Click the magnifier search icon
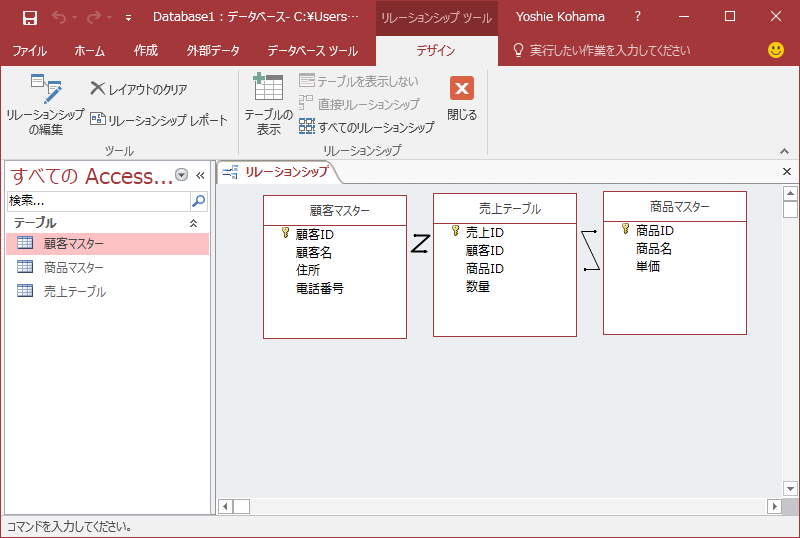Screen dimensions: 800x538 click(198, 201)
